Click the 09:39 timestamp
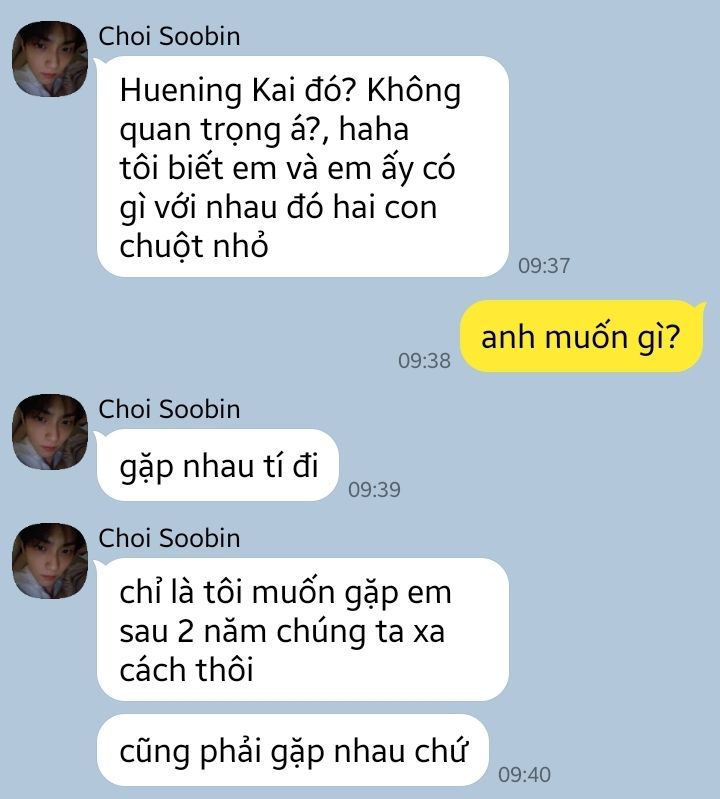The width and height of the screenshot is (720, 799). 375,490
